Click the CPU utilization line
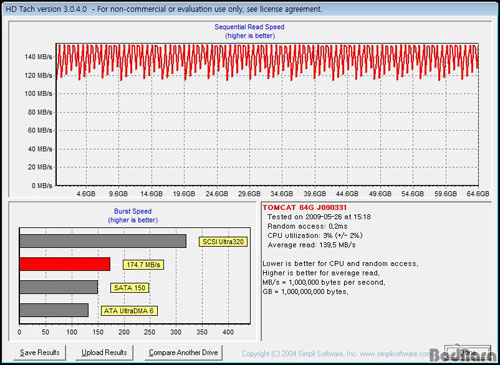 pos(315,236)
